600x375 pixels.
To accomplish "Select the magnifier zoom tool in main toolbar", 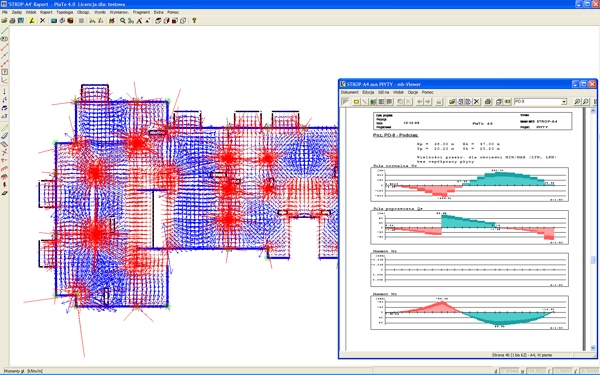I will click(122, 21).
